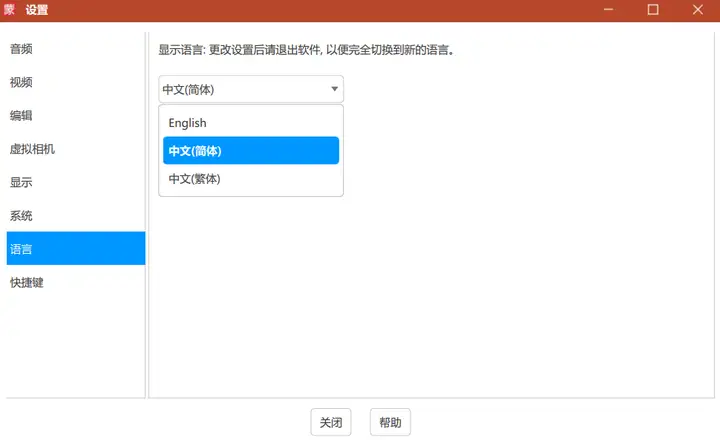Select the highlighted 语言 sidebar item
The width and height of the screenshot is (720, 440).
pyautogui.click(x=76, y=248)
